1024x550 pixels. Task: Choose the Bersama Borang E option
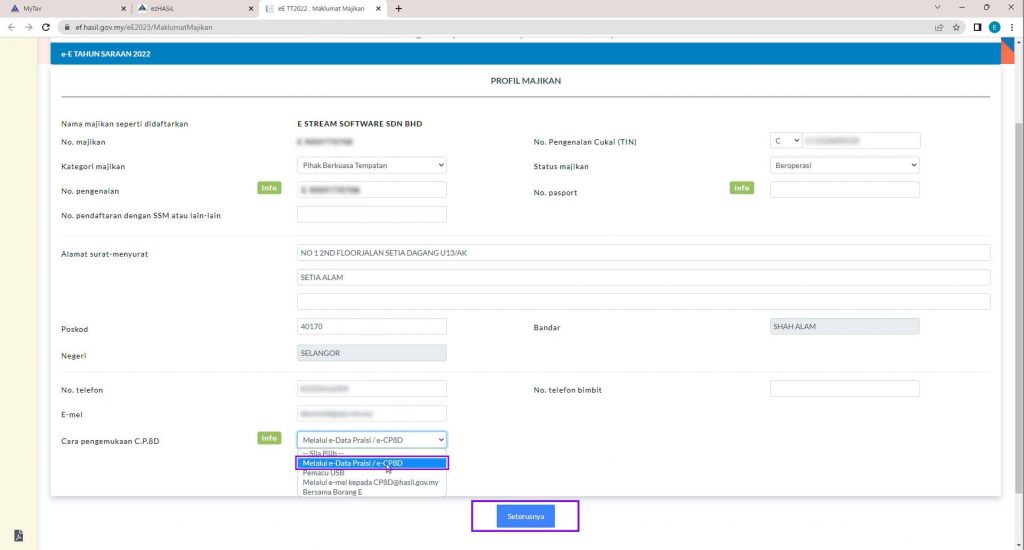[330, 491]
